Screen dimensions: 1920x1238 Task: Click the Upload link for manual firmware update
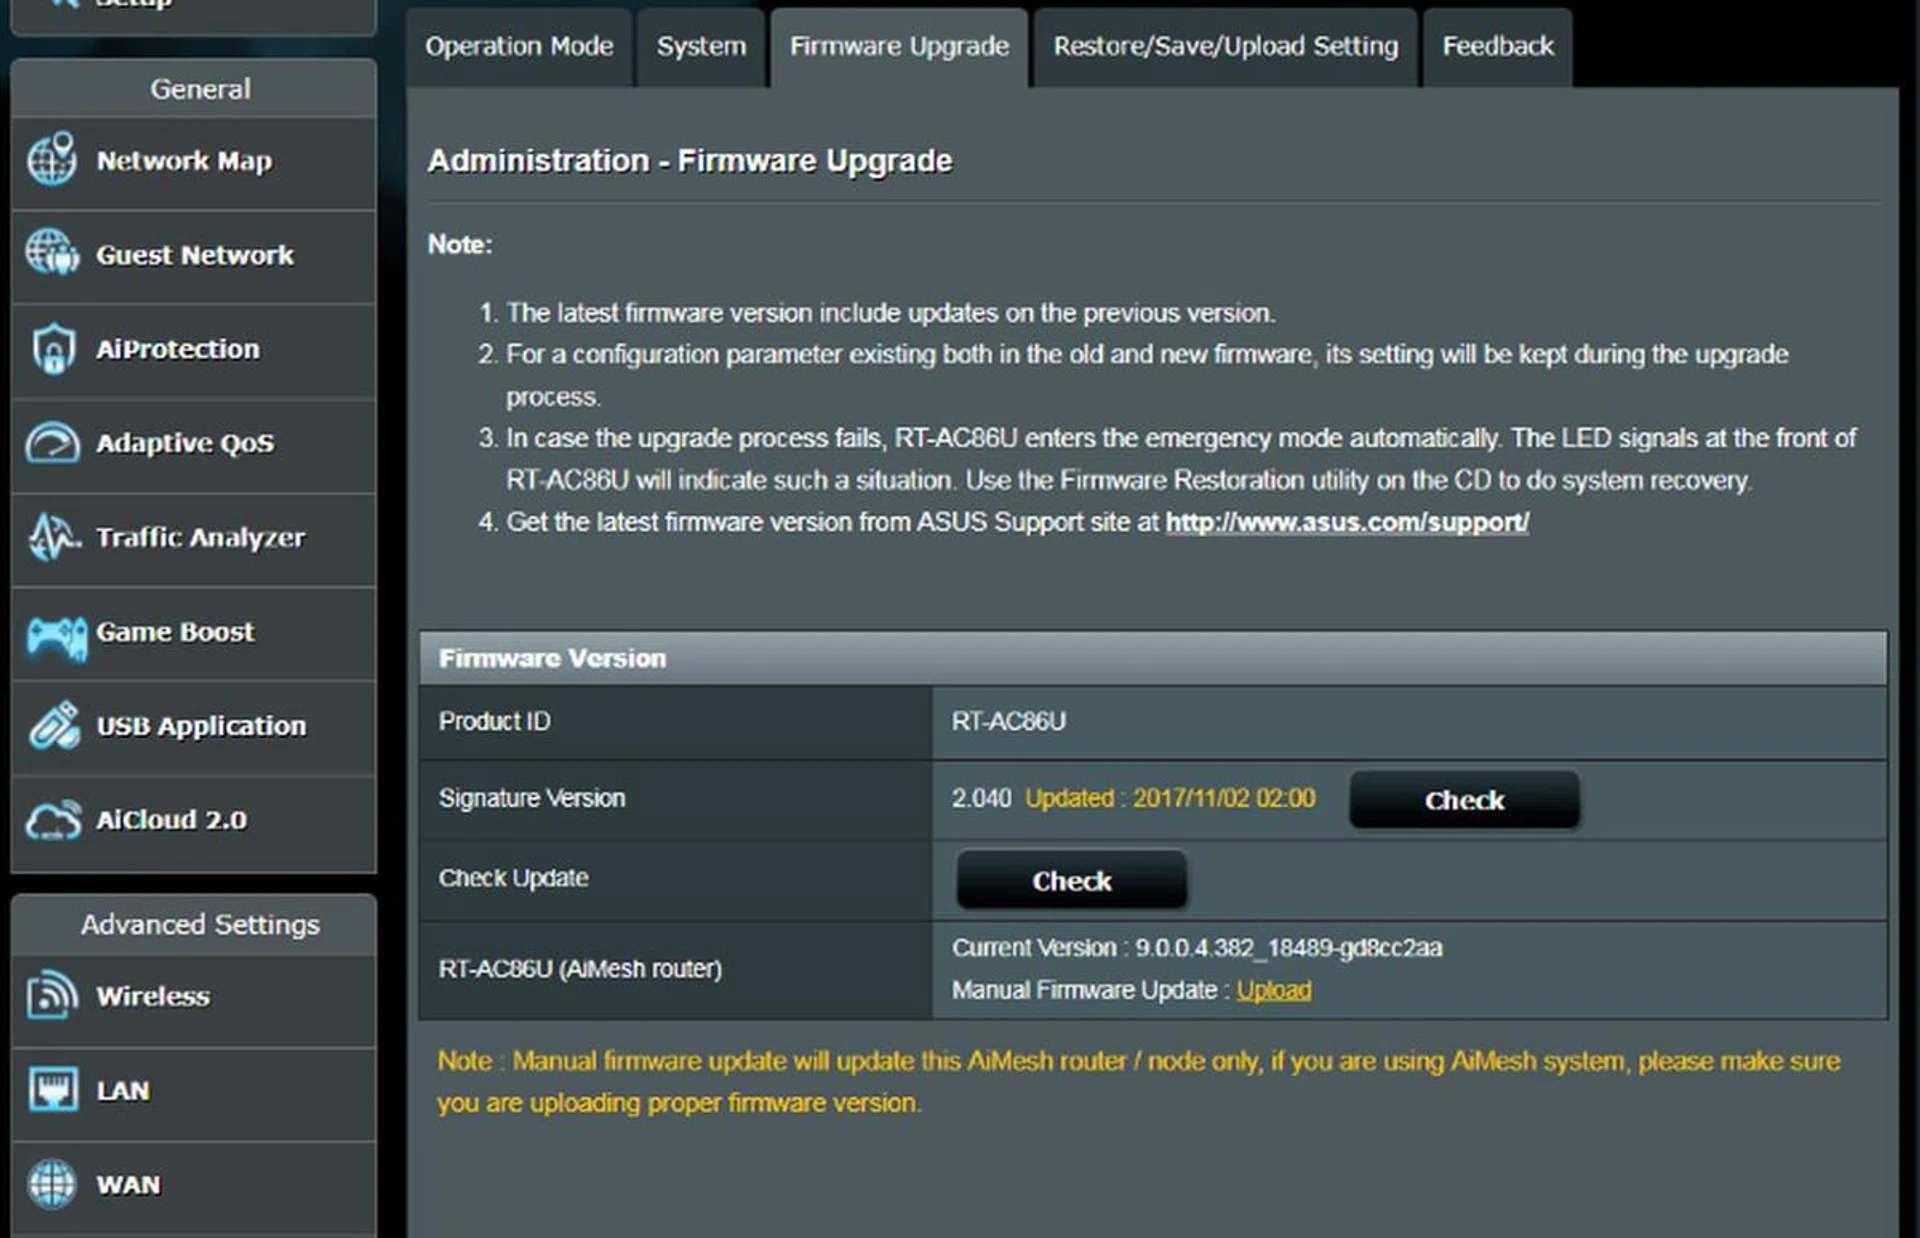click(1274, 989)
